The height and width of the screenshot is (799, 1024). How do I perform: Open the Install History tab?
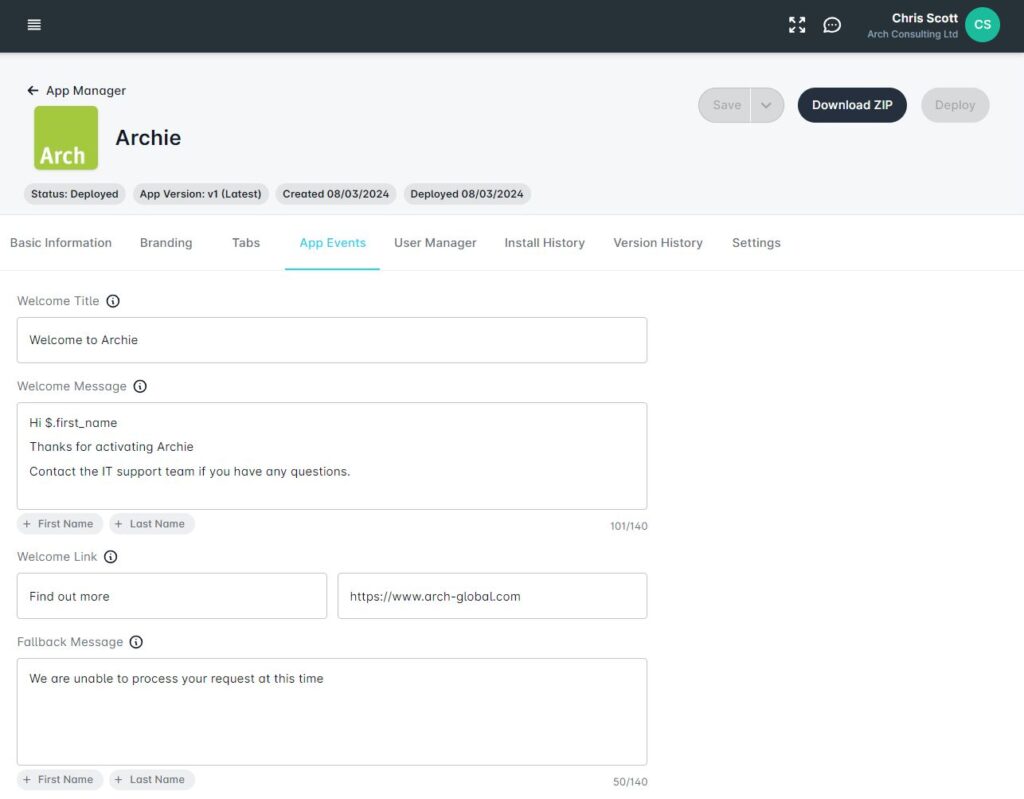(544, 243)
